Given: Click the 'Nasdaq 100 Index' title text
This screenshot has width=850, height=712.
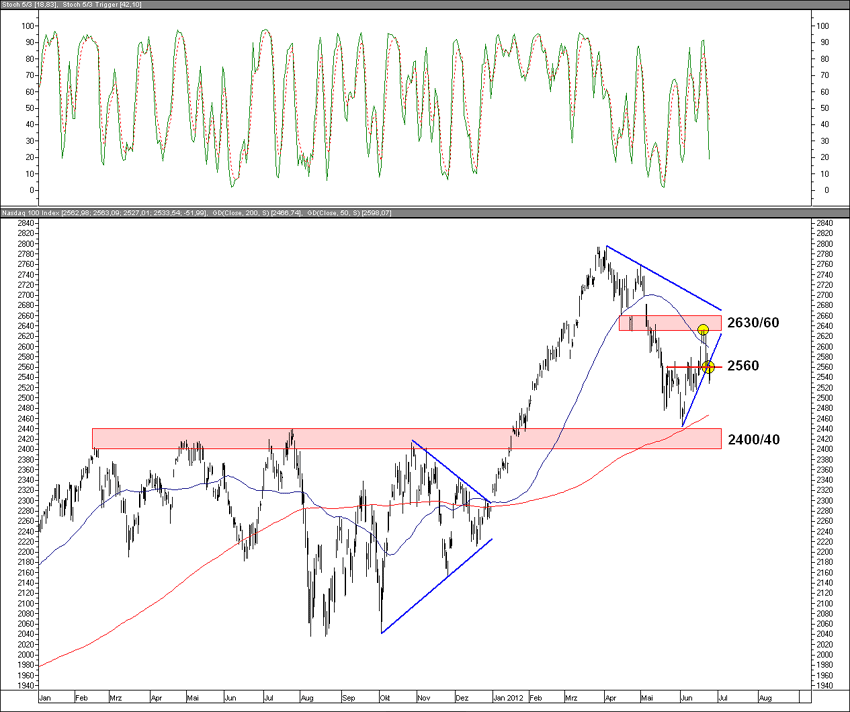Looking at the screenshot, I should click(31, 213).
